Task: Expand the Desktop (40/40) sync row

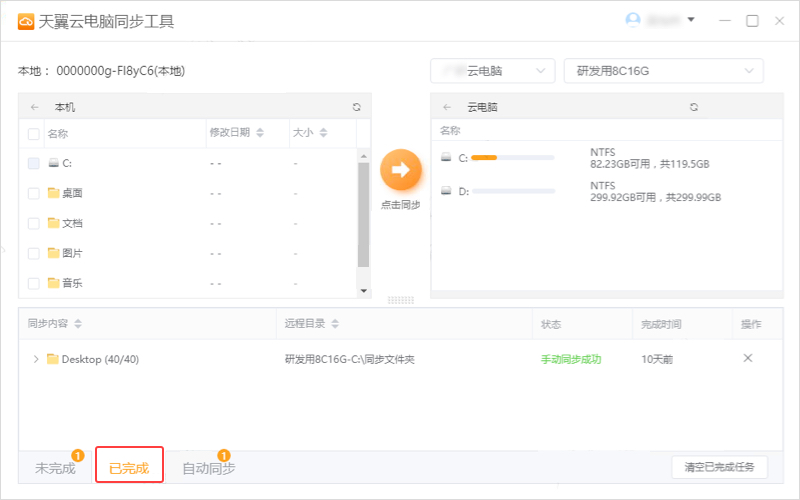Action: tap(36, 359)
